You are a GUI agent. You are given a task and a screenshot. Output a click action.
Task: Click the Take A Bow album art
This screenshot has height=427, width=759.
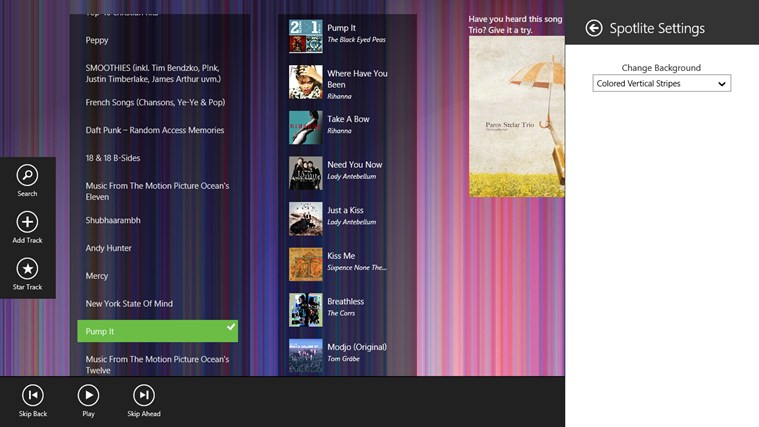pos(305,127)
